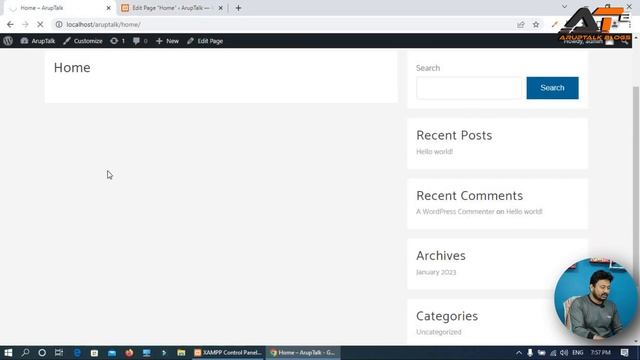
Task: Open Windows taskbar search icon
Action: coord(25,353)
